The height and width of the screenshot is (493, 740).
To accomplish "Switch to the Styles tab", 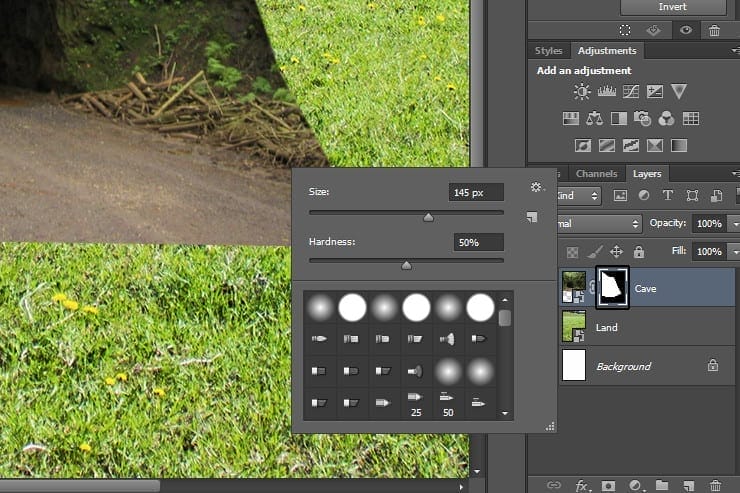I will [548, 50].
